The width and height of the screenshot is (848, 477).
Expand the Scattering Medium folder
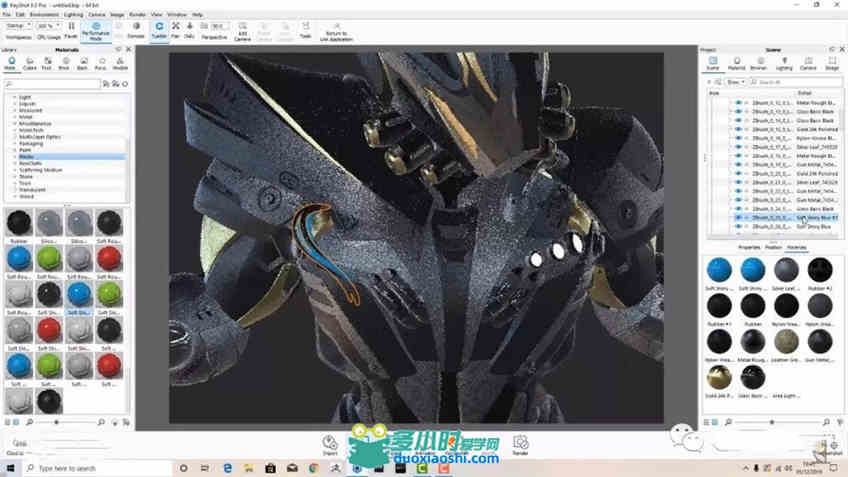pyautogui.click(x=15, y=170)
